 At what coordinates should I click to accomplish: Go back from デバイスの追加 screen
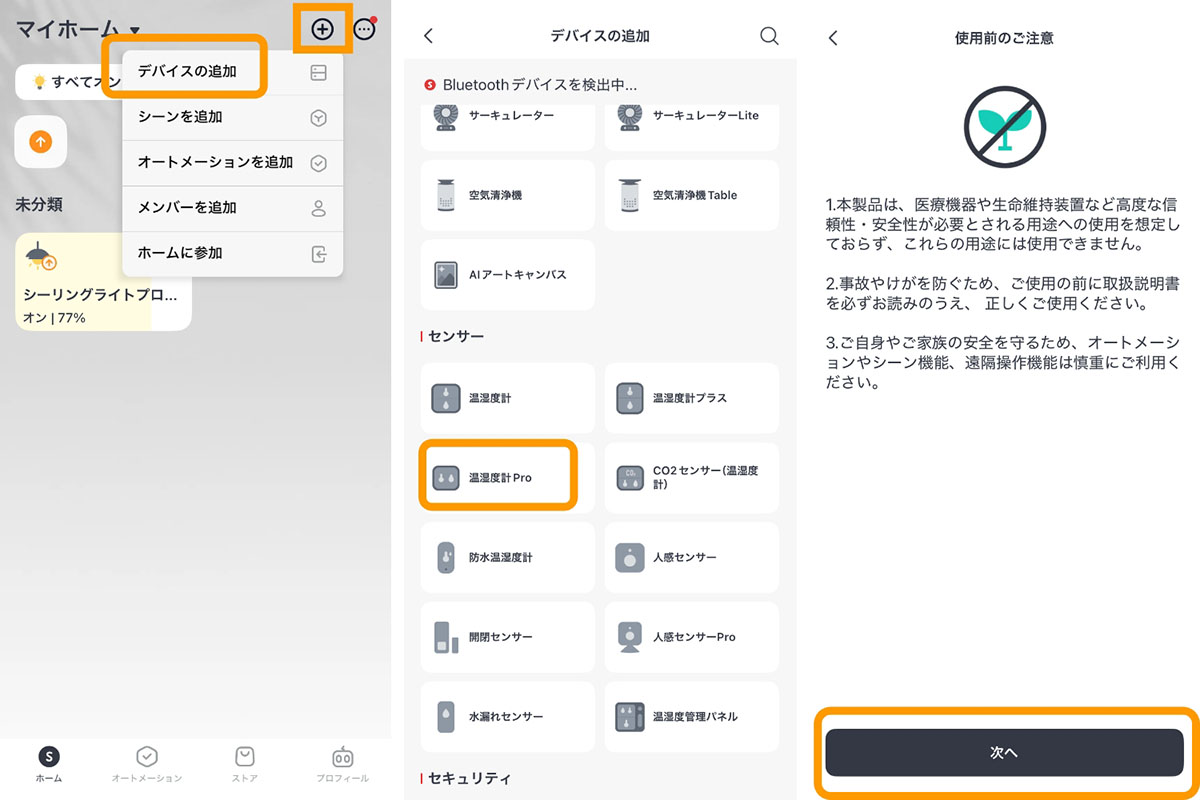pos(428,35)
